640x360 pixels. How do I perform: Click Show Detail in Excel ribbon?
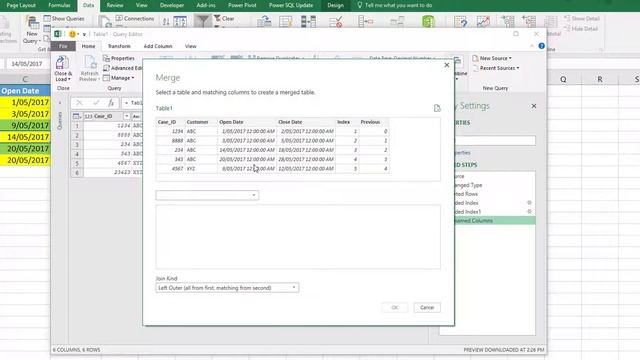point(582,18)
